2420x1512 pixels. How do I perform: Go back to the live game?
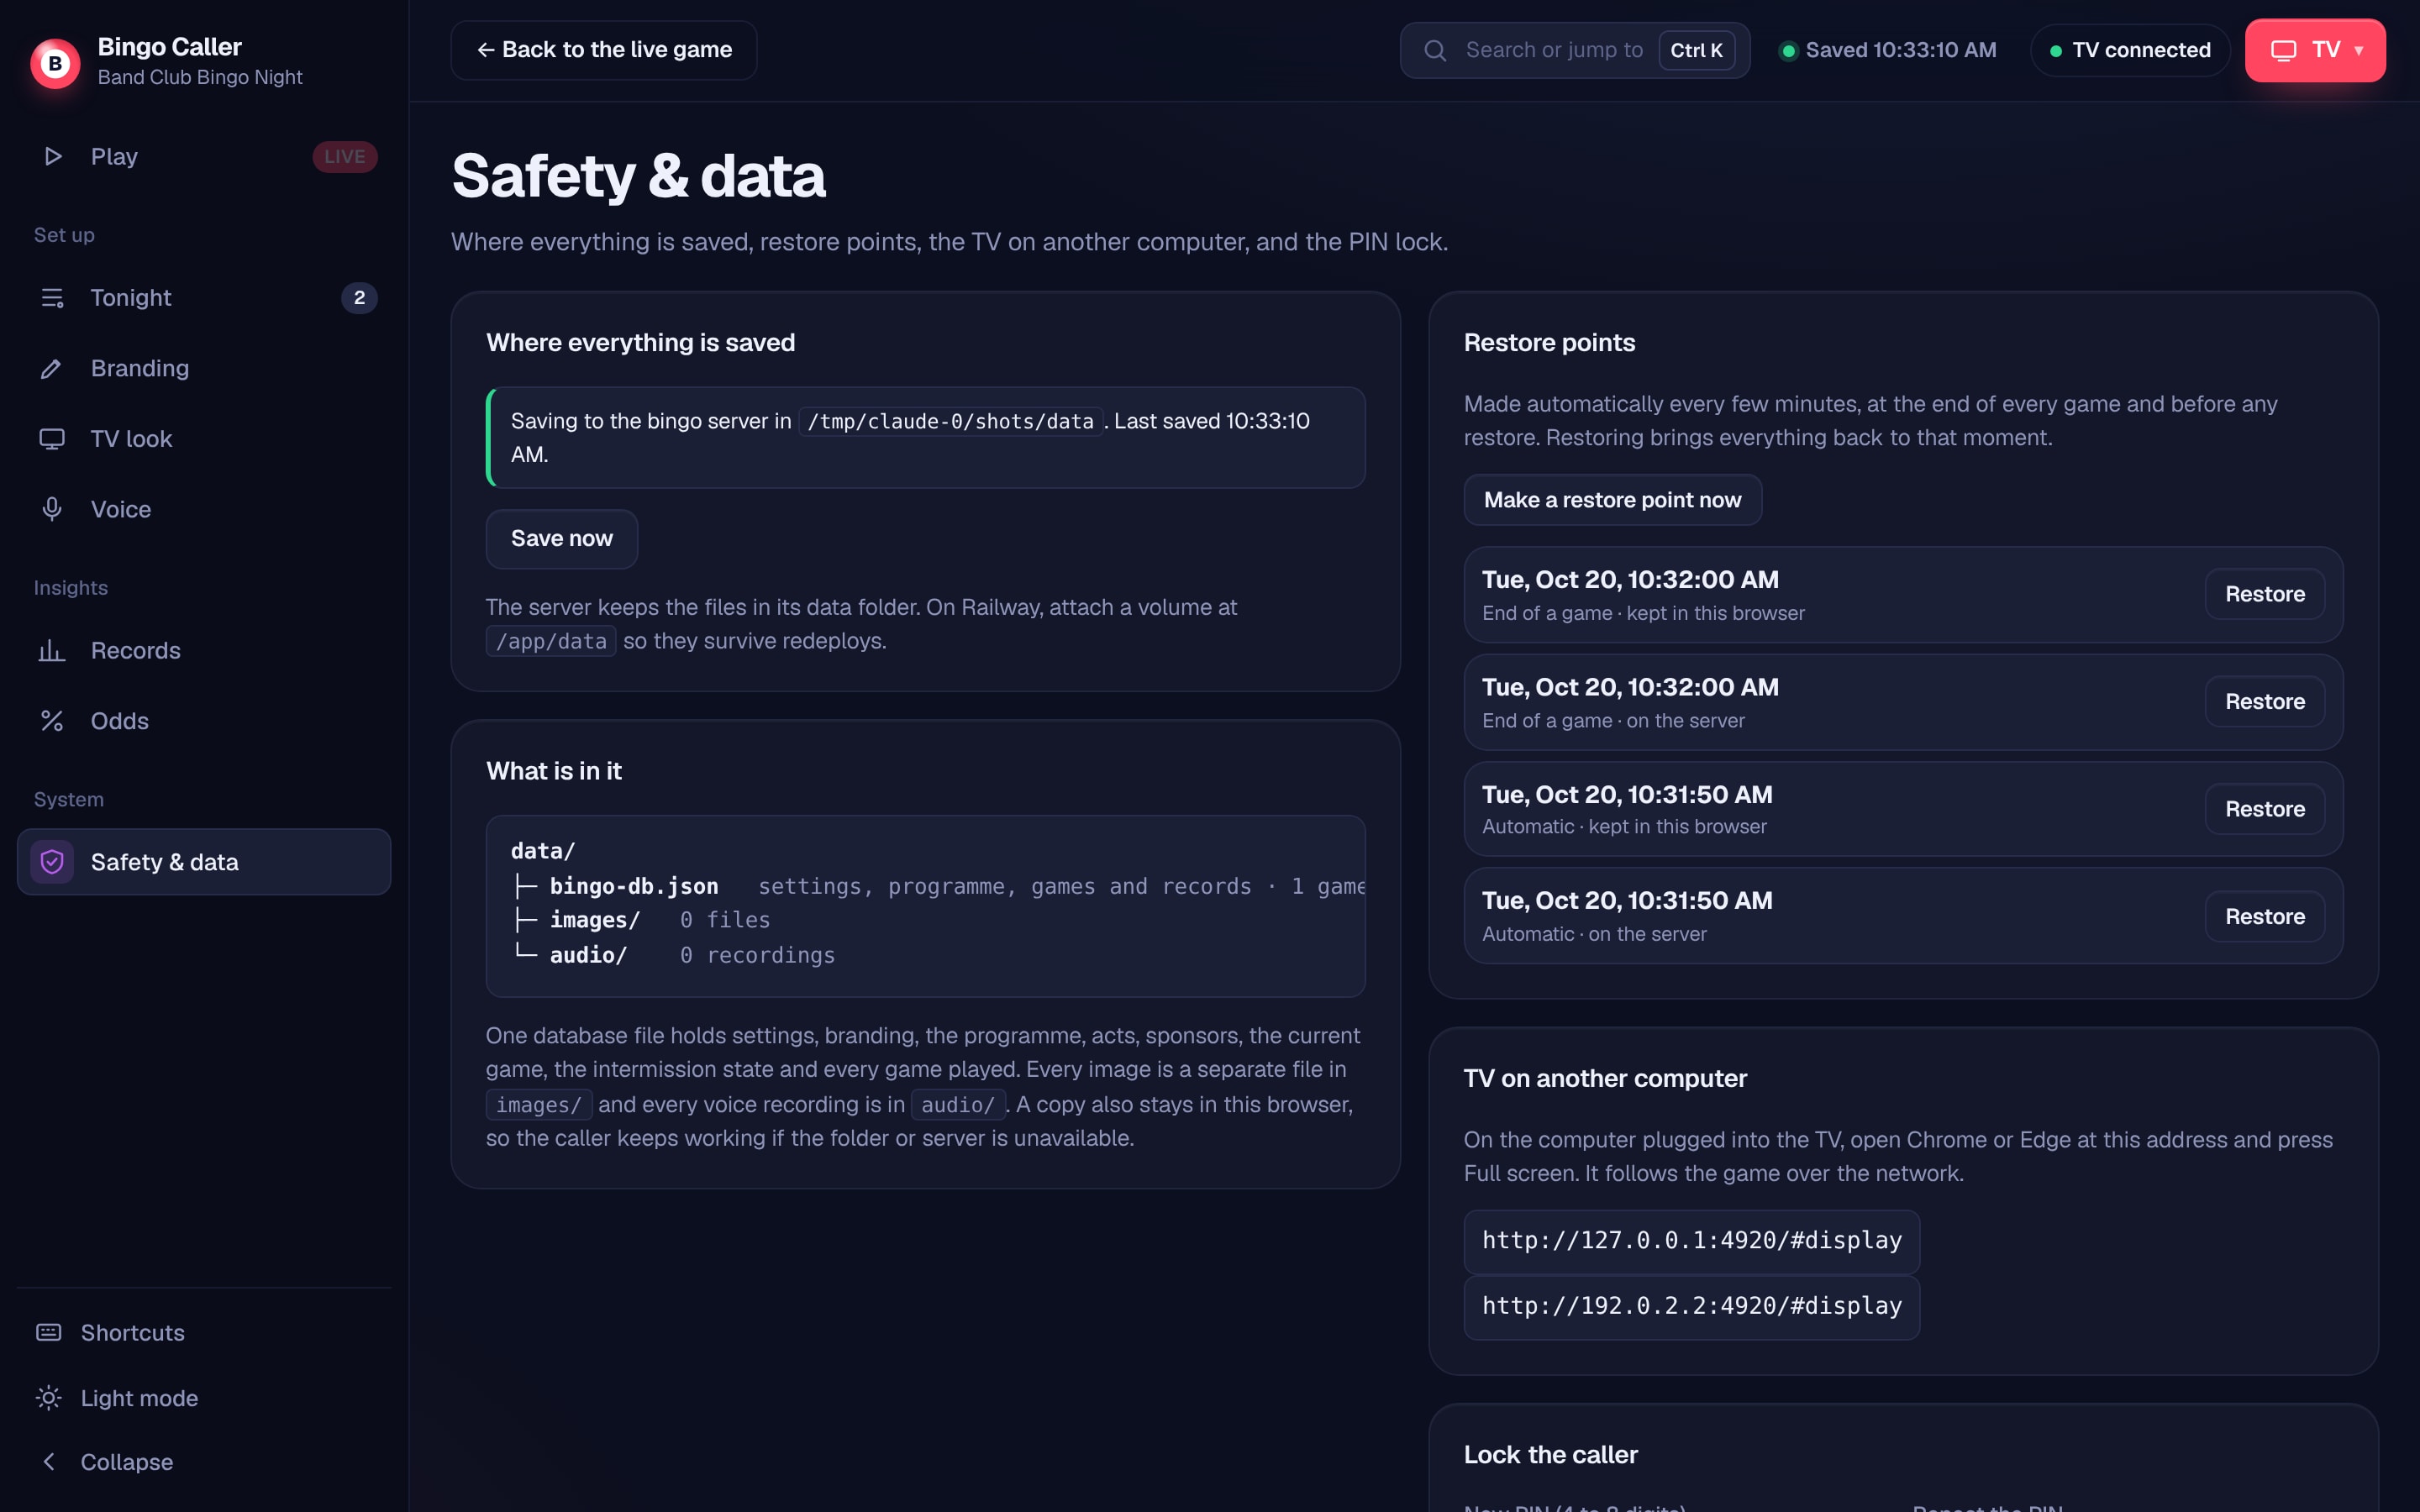[x=604, y=50]
